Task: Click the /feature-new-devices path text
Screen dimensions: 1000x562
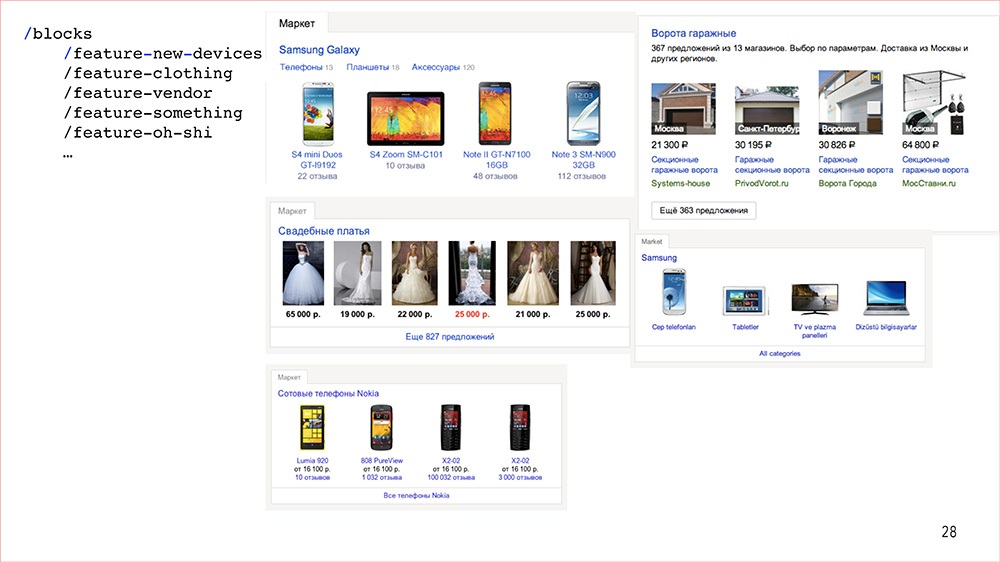Action: pyautogui.click(x=163, y=54)
